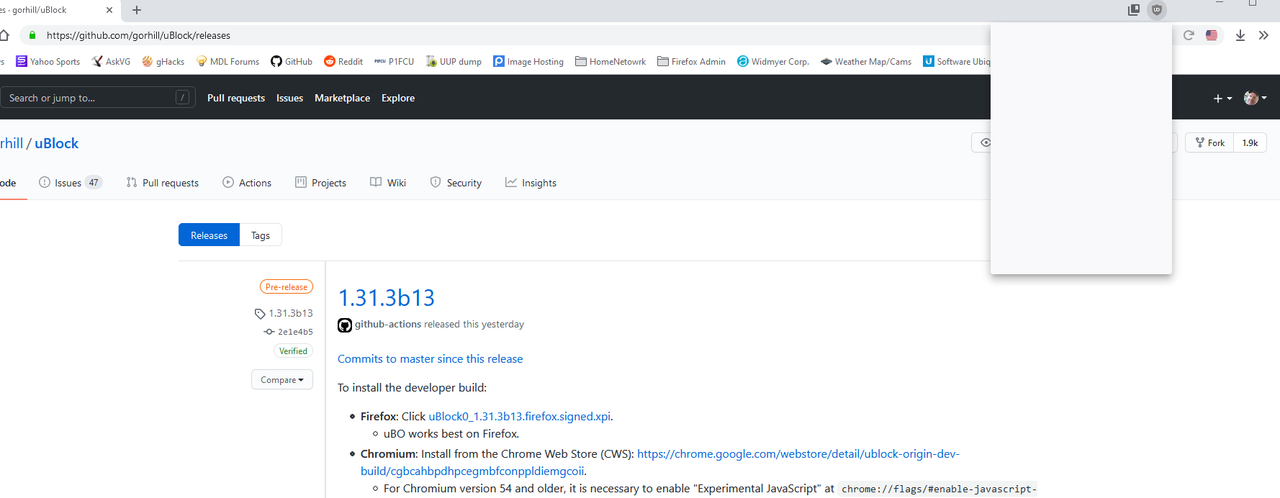
Task: Open the HomeNetowrk bookmark folder
Action: click(x=611, y=61)
